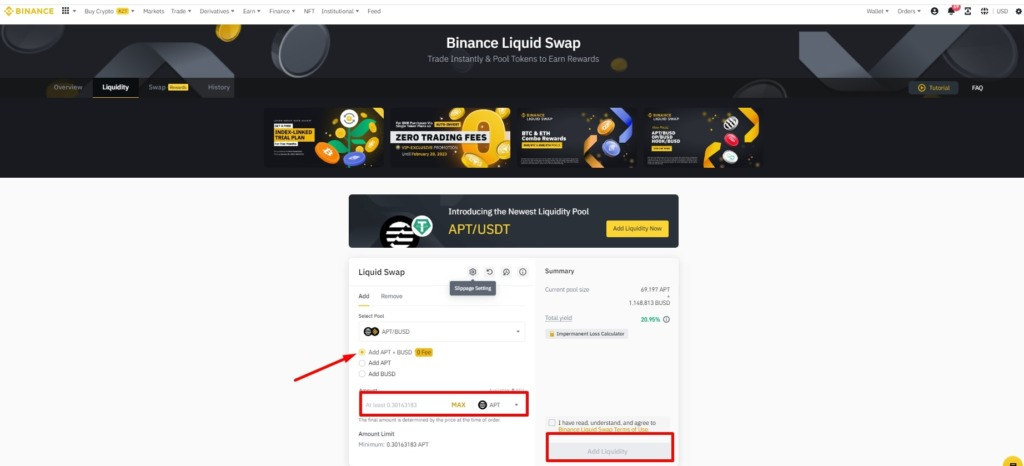Click the history refresh icon in Liquid Swap
The width and height of the screenshot is (1024, 466).
(489, 272)
